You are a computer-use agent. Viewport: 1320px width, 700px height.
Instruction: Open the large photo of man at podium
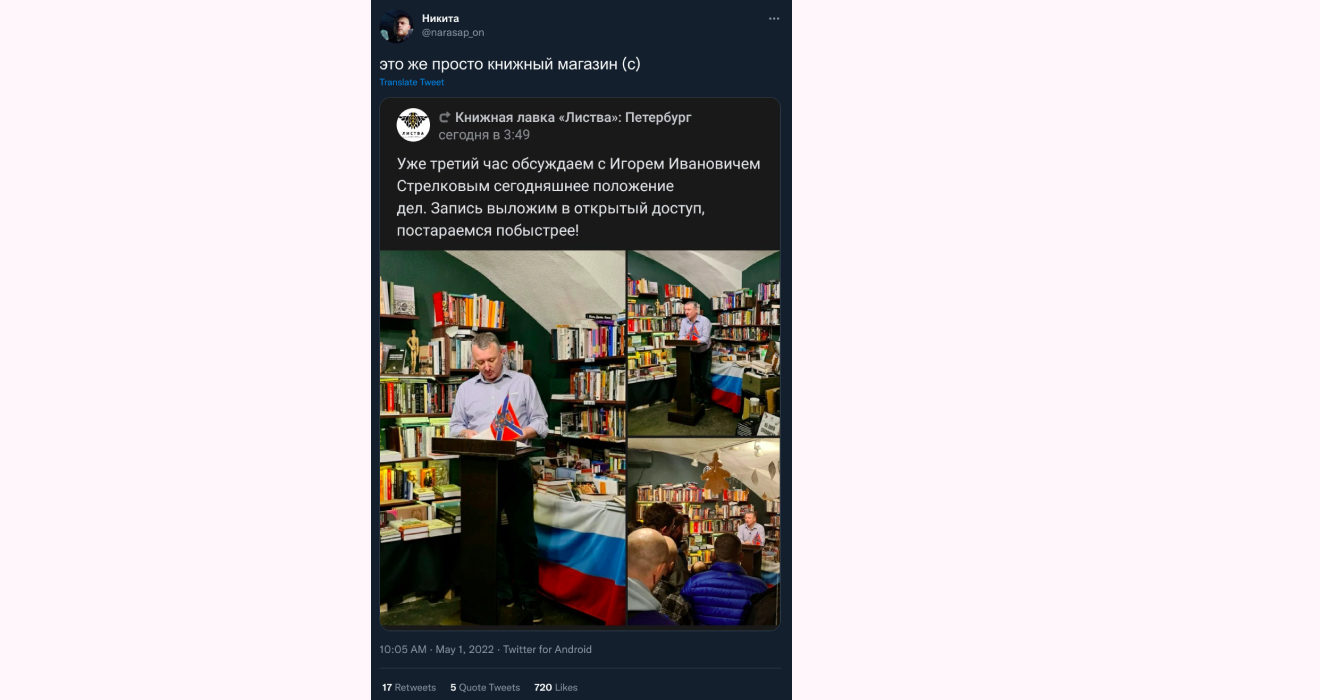(502, 438)
